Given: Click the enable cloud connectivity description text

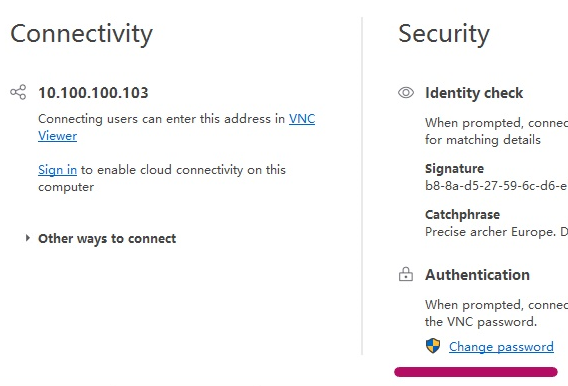Looking at the screenshot, I should 162,178.
